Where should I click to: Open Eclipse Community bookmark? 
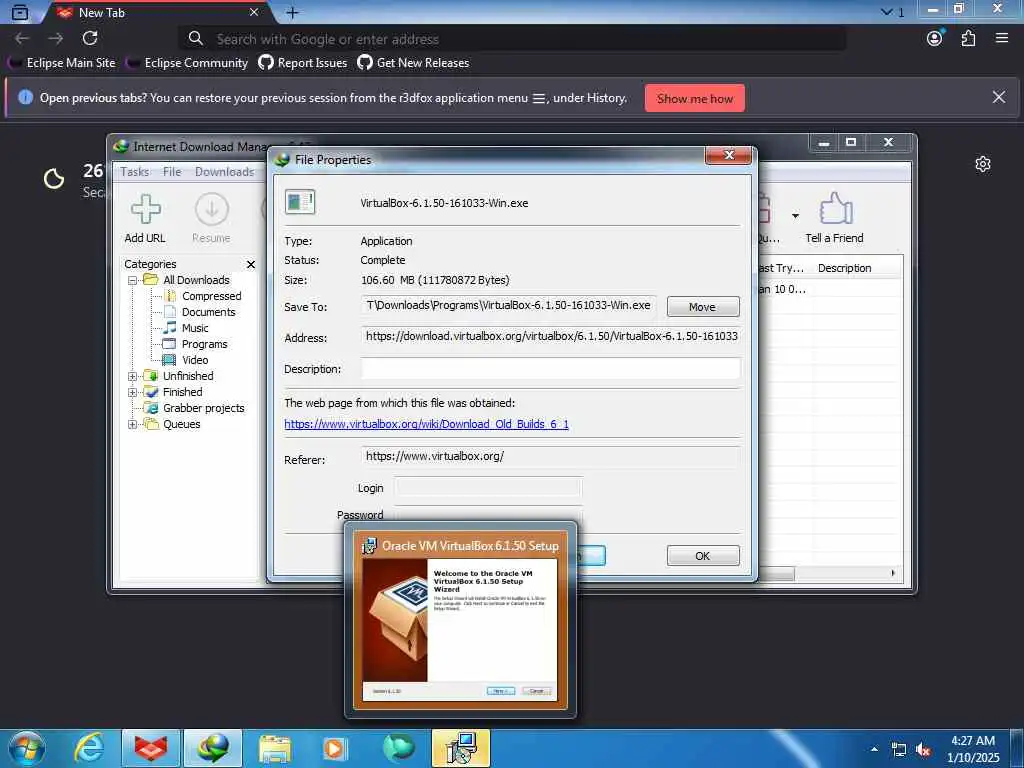(188, 63)
